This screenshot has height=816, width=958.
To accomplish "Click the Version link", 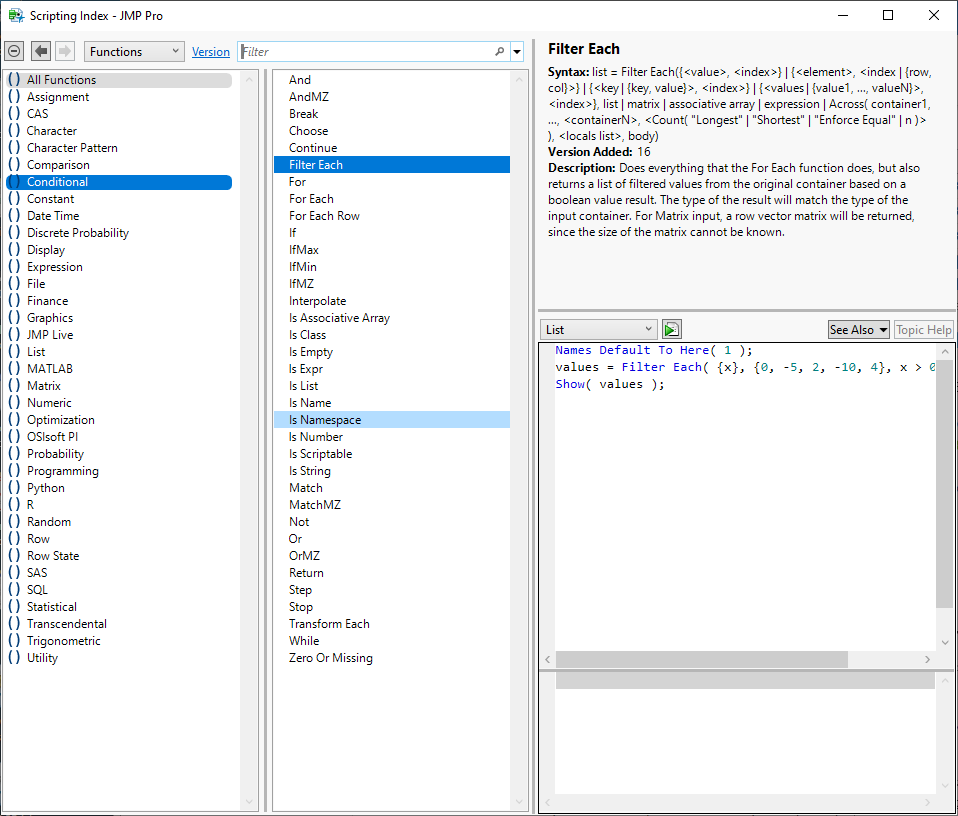I will point(210,52).
